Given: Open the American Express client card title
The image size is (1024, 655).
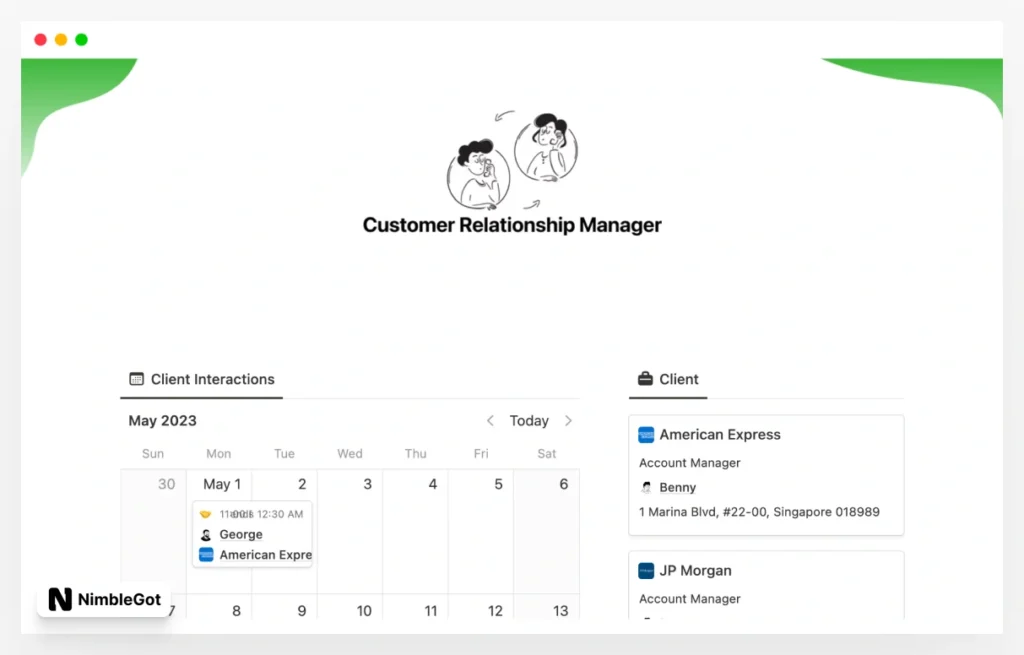Looking at the screenshot, I should point(720,434).
